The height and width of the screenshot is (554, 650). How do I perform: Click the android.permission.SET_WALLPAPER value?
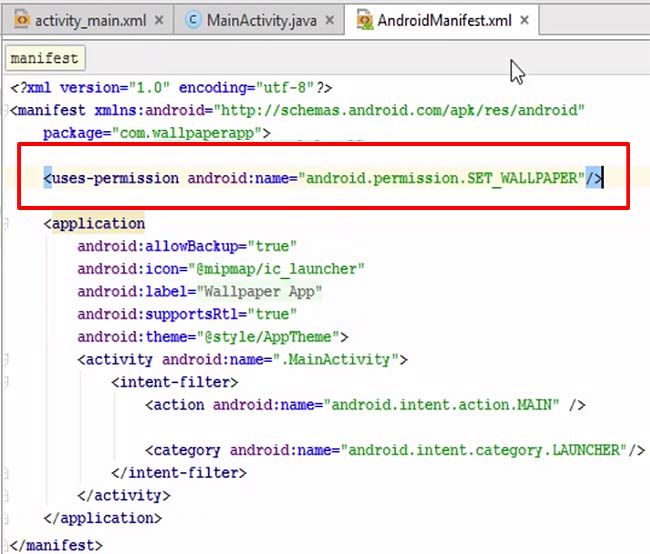[441, 178]
